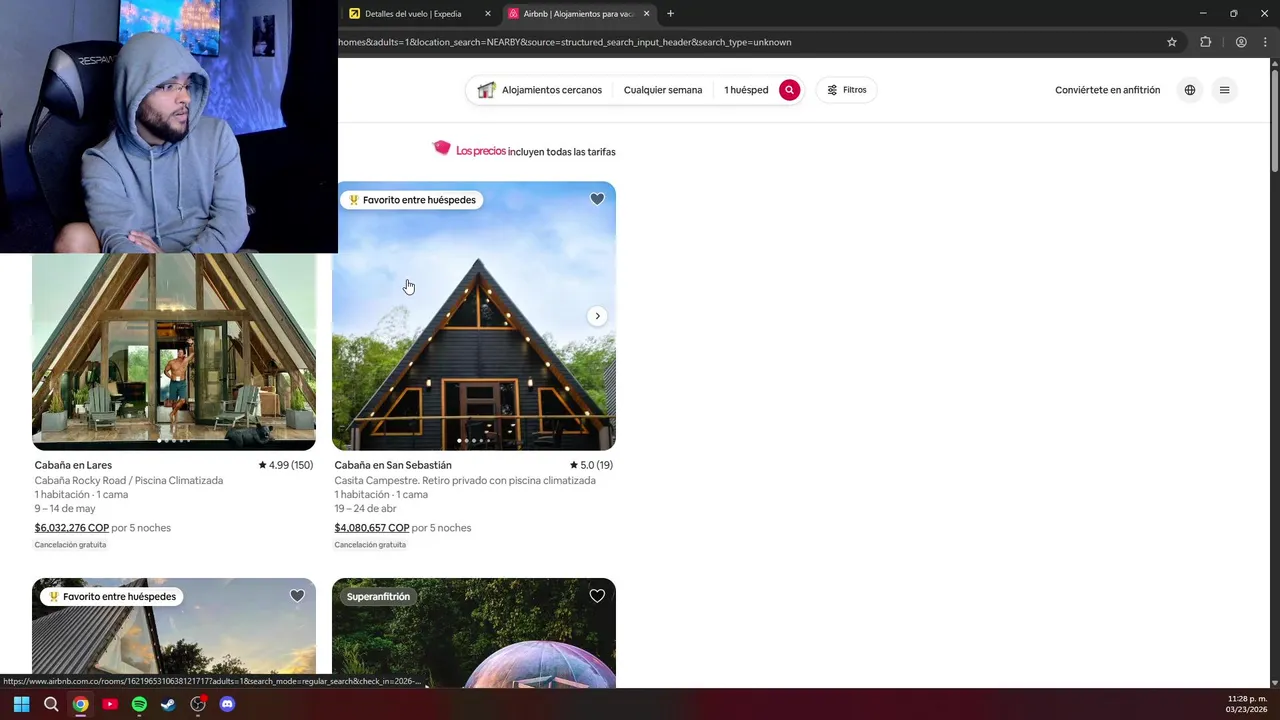Click the $4,080,657 COP price
1280x720 pixels.
pyautogui.click(x=372, y=528)
